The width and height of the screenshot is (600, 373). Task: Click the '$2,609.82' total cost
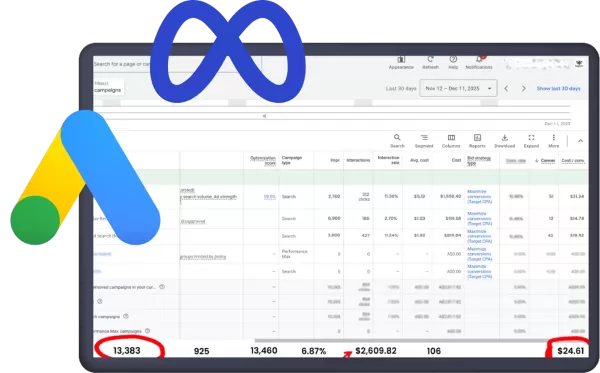(x=376, y=351)
